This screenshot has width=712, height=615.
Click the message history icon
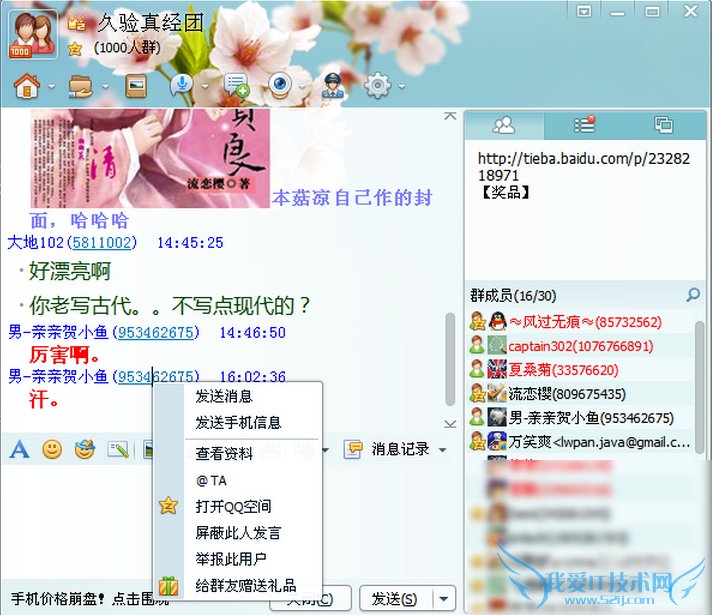click(x=353, y=450)
